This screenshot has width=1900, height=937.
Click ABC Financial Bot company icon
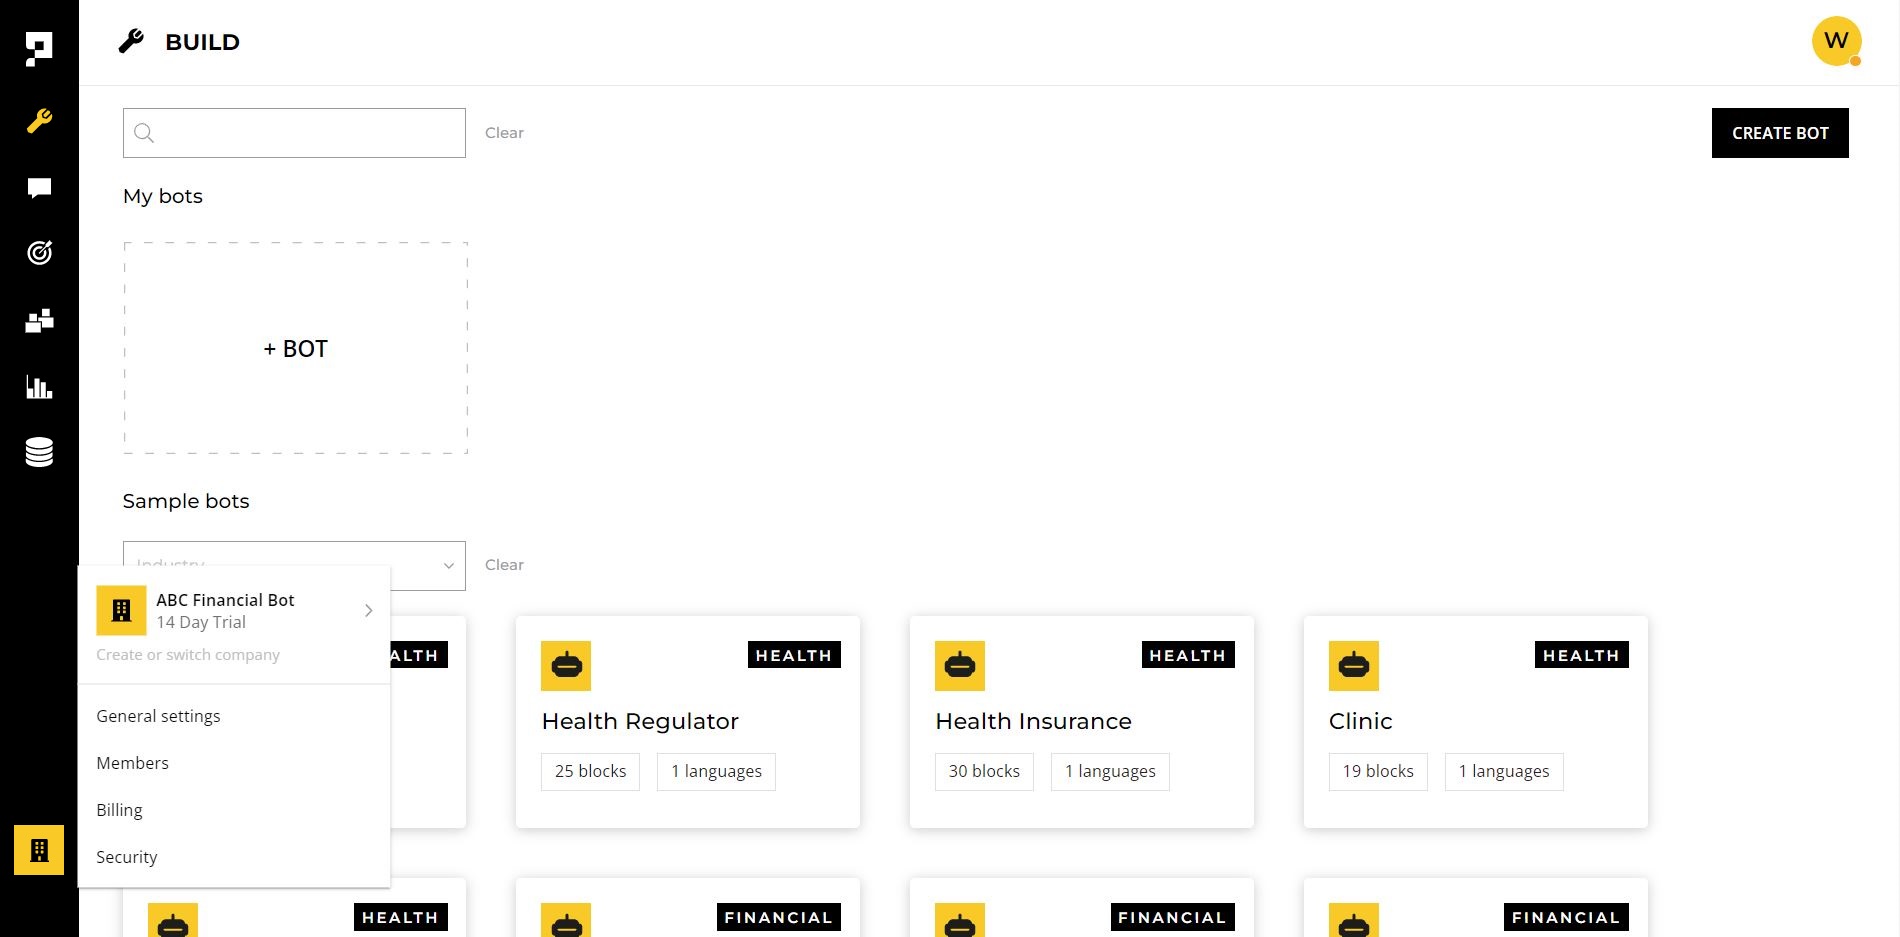coord(121,611)
